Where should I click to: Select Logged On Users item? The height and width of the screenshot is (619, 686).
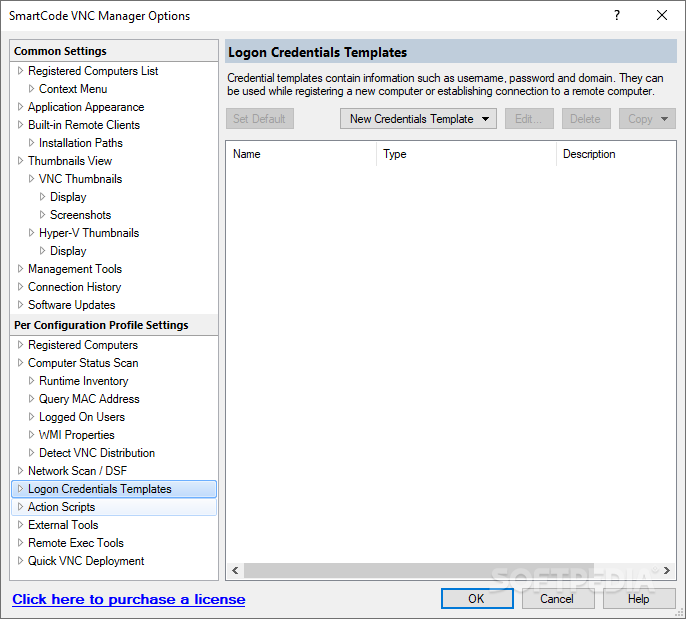tap(81, 416)
